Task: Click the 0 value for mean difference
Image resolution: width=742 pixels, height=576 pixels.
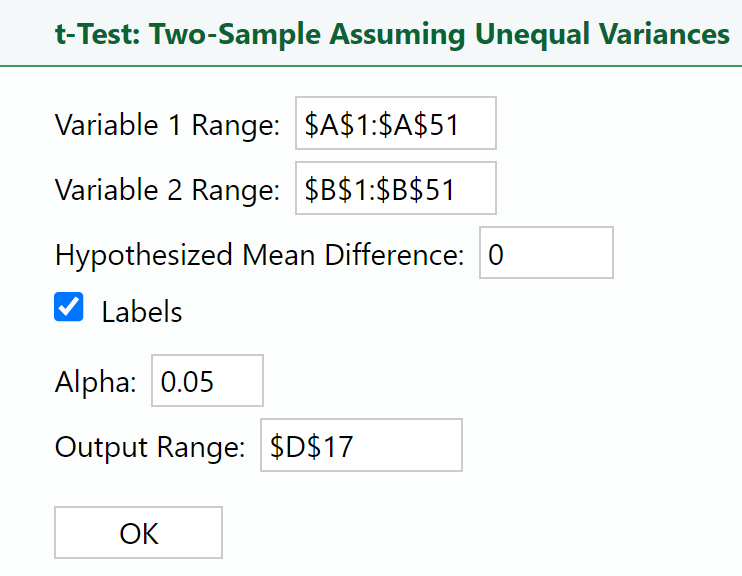Action: pos(496,255)
